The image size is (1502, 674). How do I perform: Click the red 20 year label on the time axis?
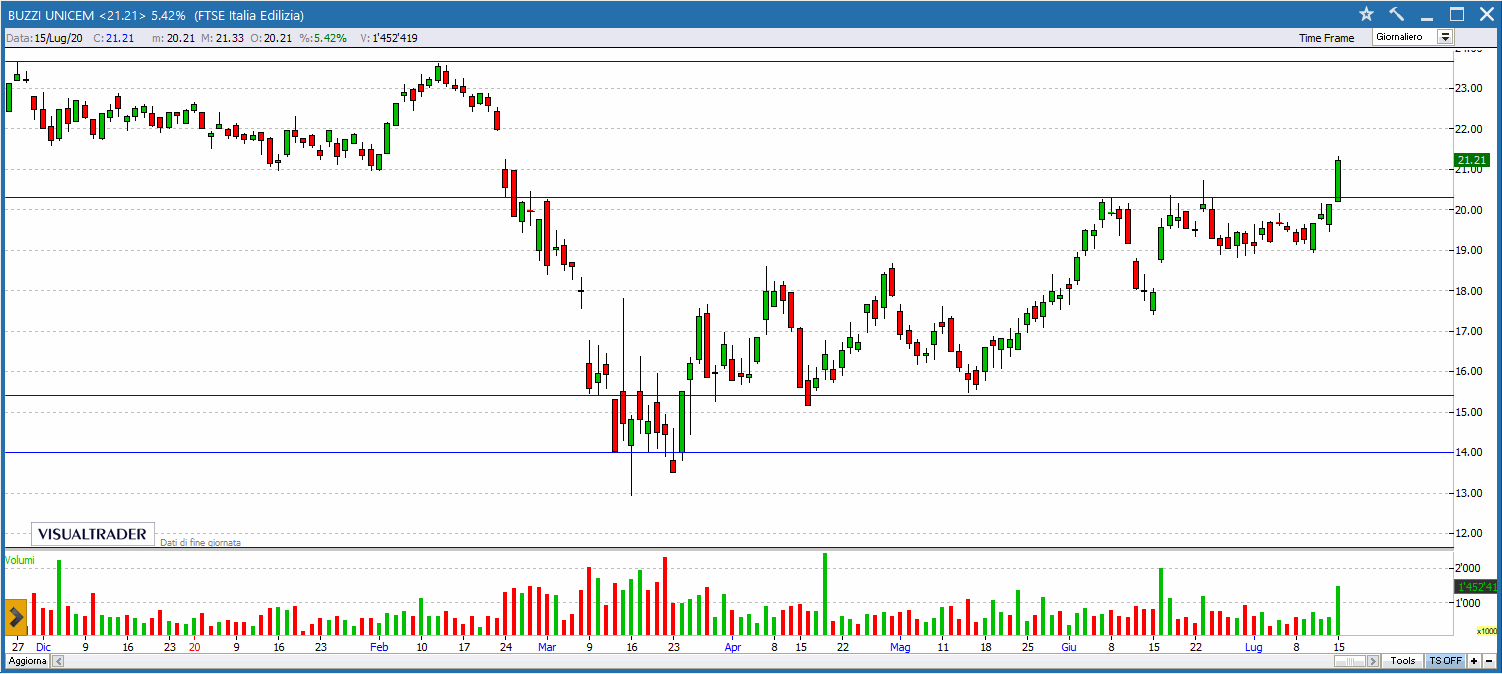click(194, 647)
